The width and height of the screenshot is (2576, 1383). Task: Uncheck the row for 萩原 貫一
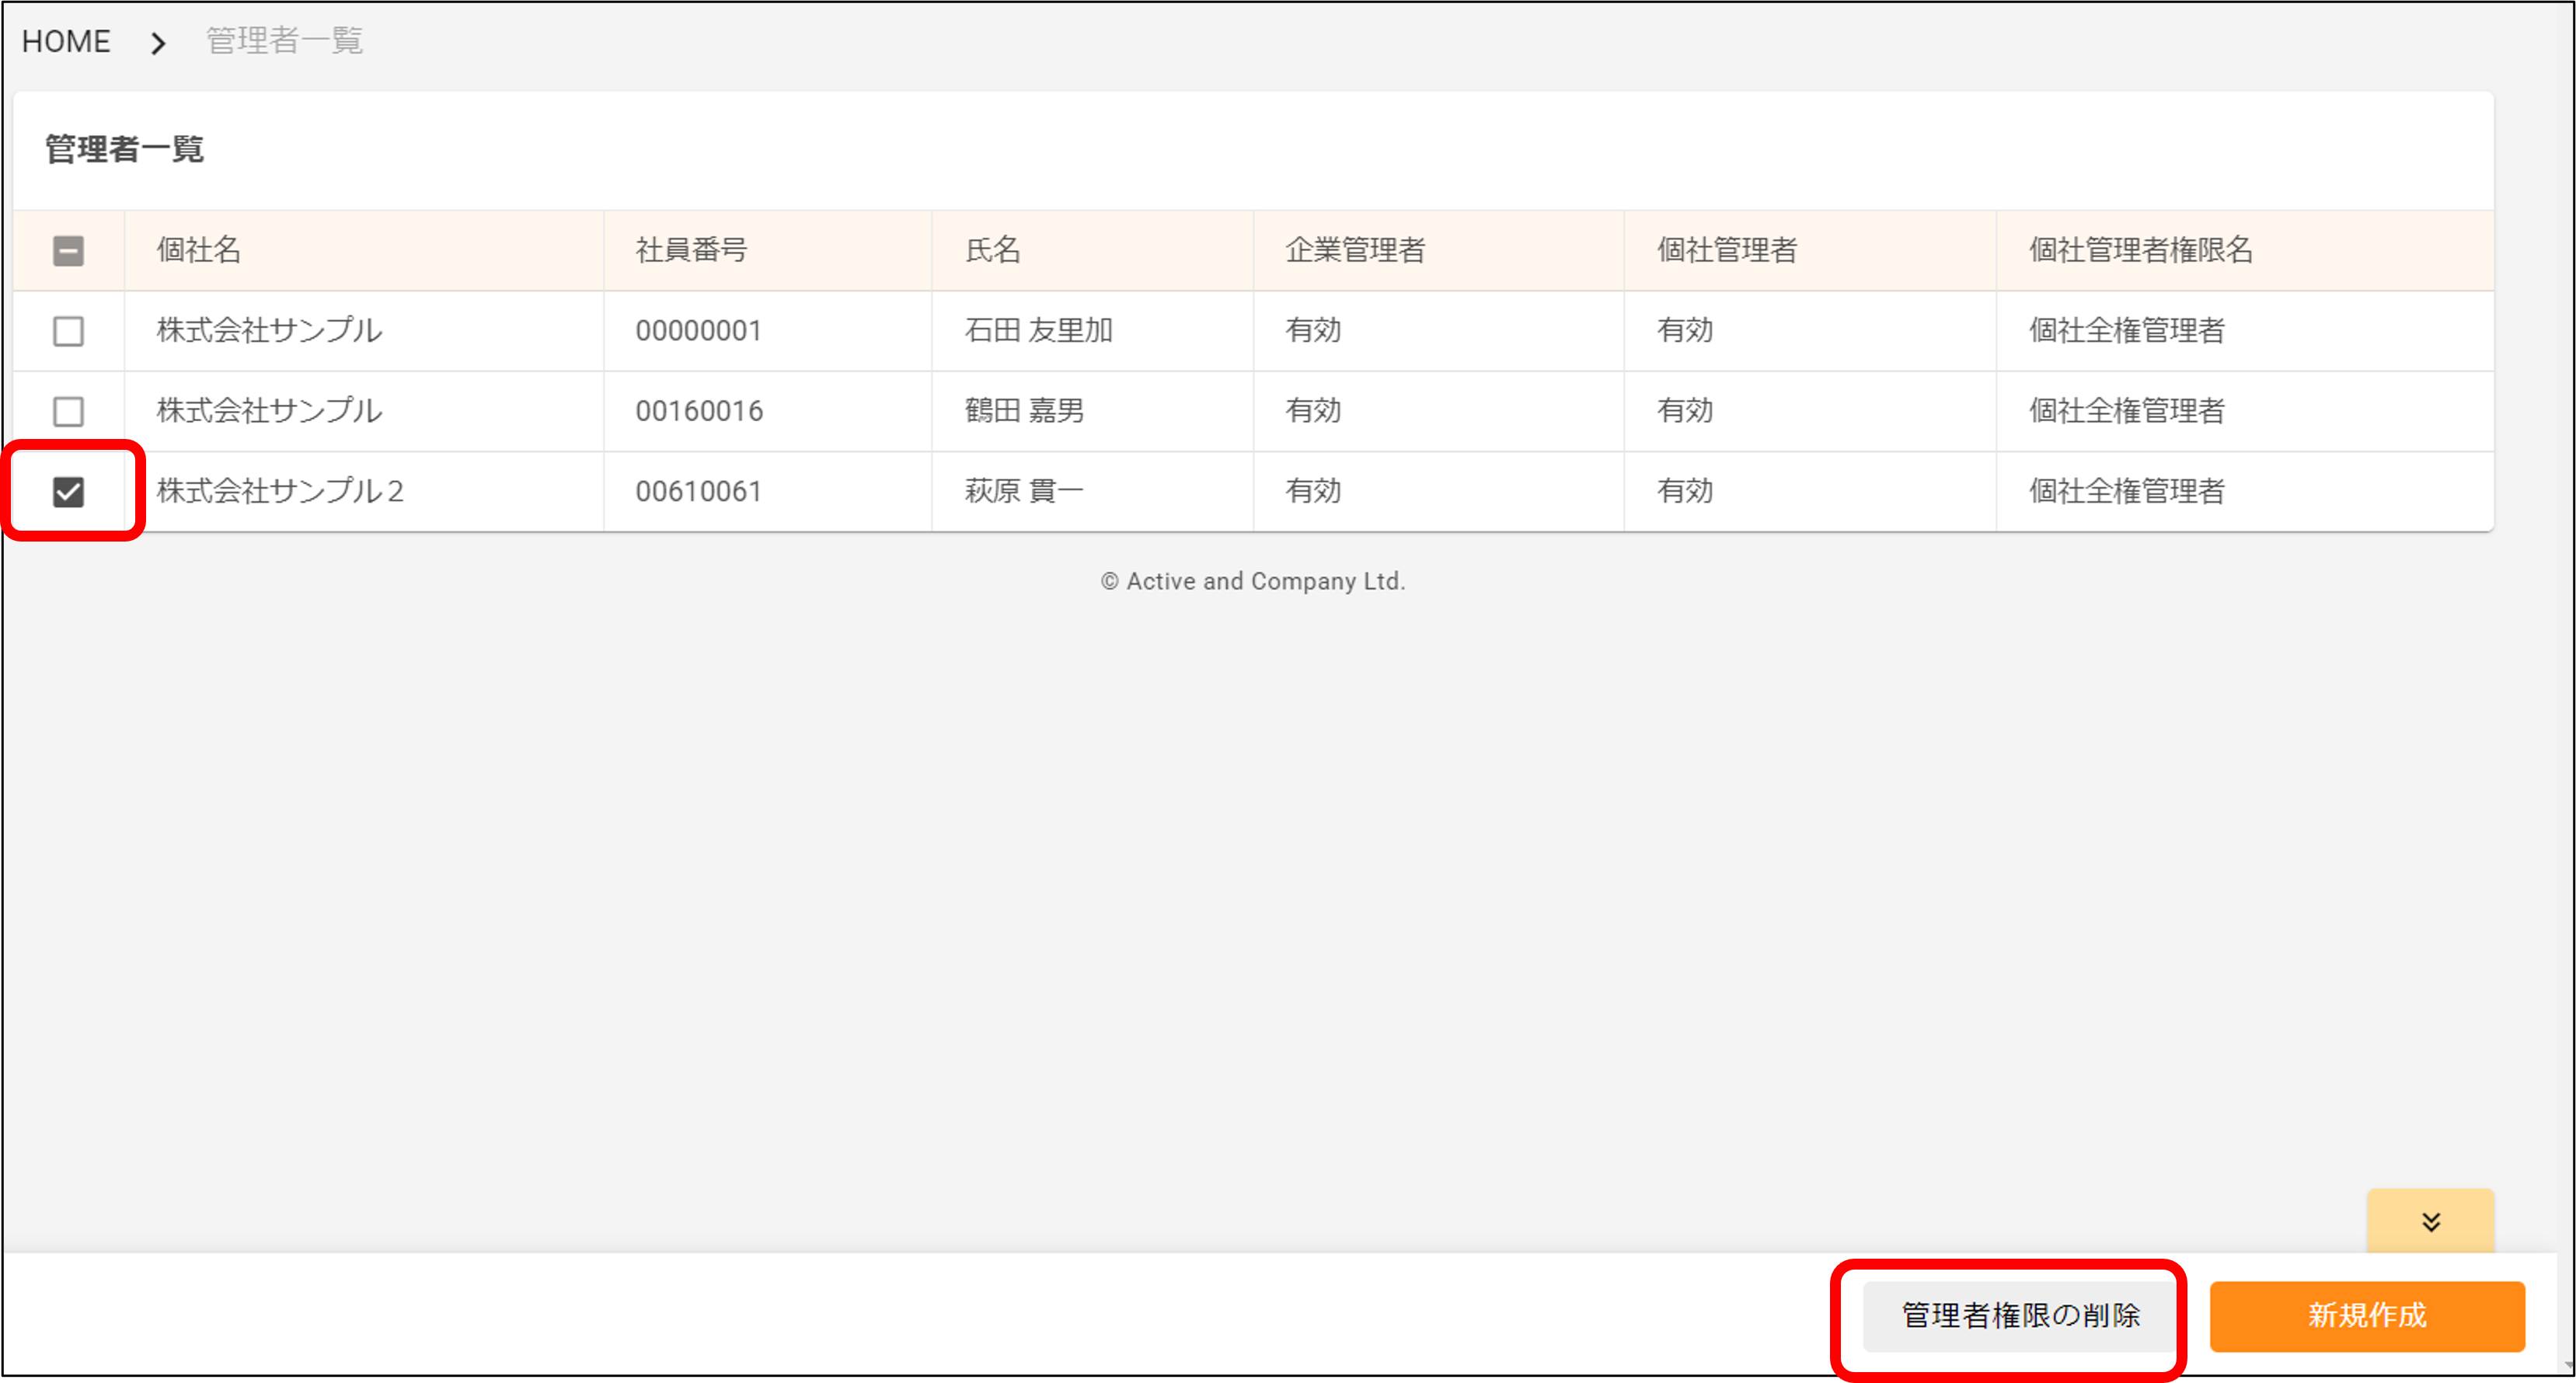tap(68, 491)
